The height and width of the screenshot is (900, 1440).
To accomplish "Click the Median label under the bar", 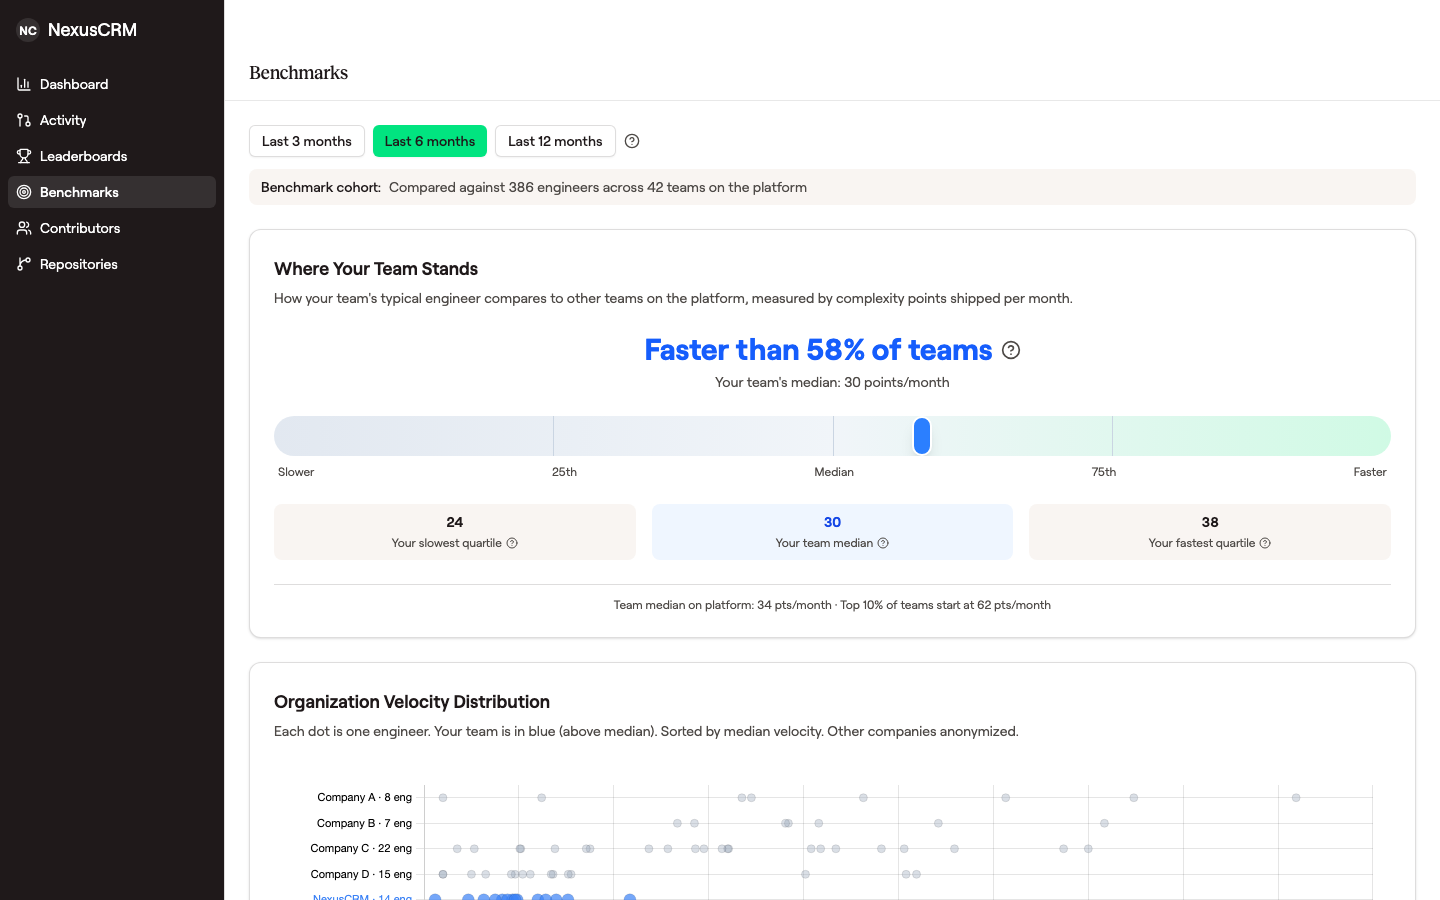I will click(834, 472).
